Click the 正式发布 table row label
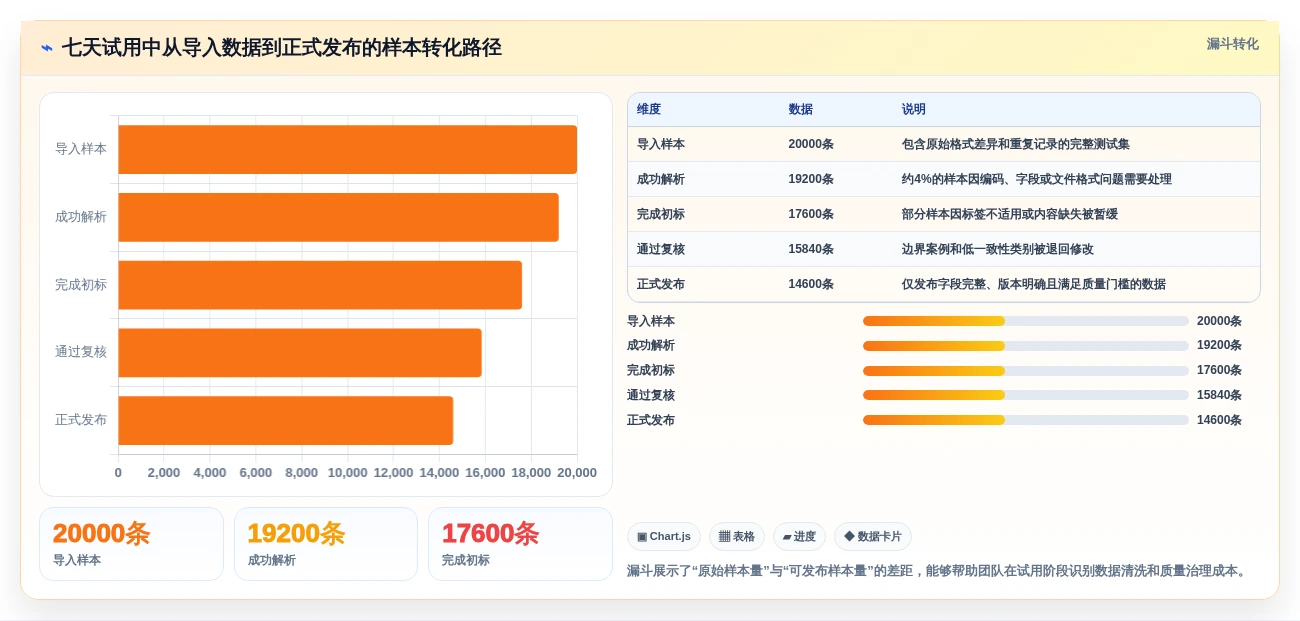 tap(661, 284)
